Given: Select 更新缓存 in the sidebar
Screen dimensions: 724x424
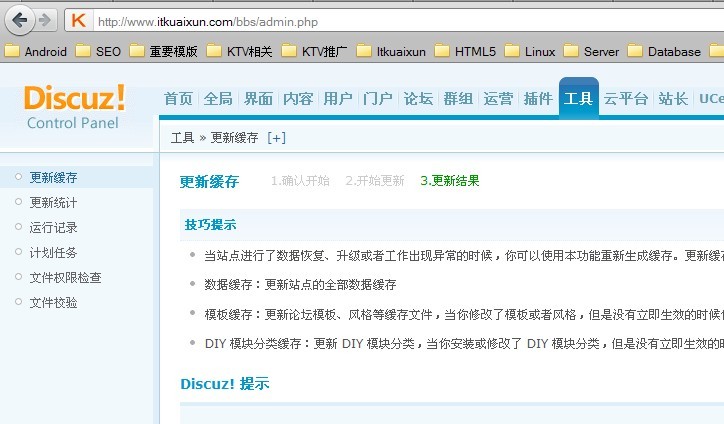Looking at the screenshot, I should pyautogui.click(x=54, y=177).
